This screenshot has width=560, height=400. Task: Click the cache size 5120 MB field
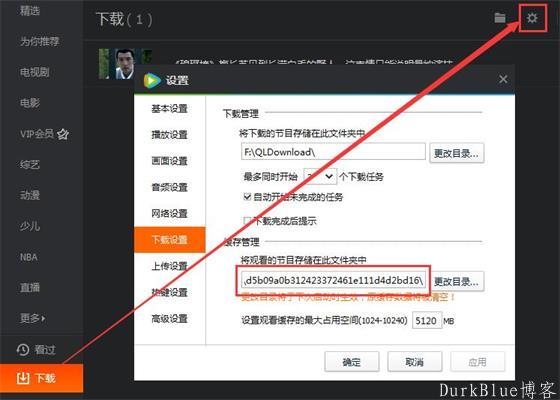click(x=427, y=320)
